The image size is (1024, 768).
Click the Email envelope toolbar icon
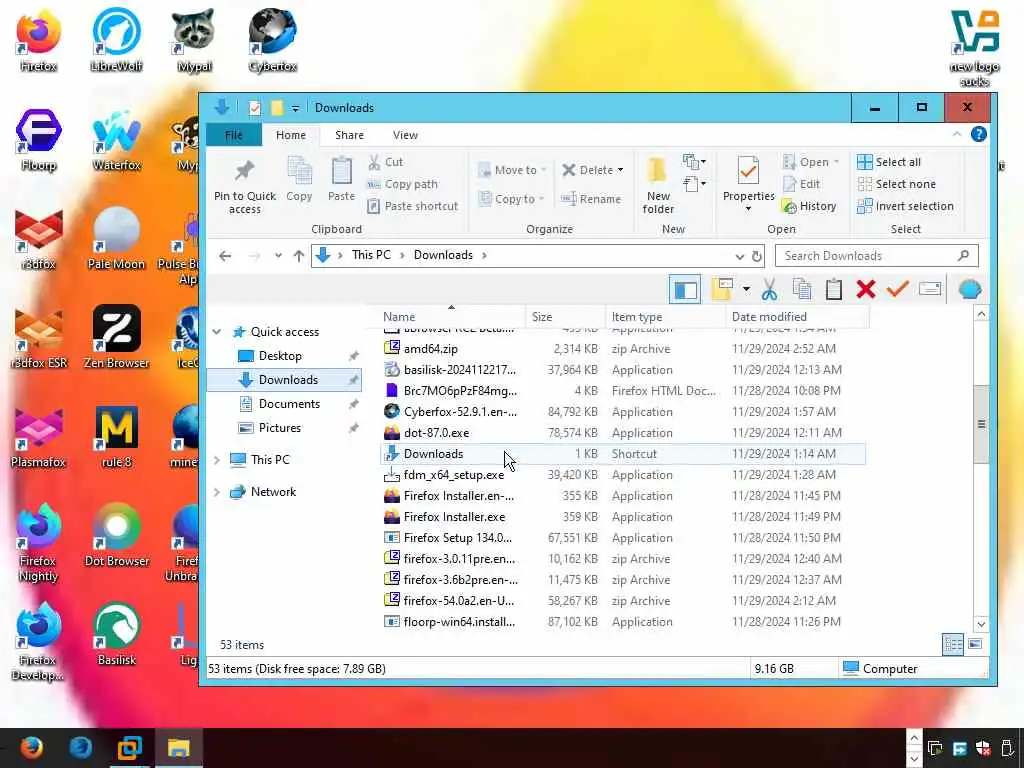click(x=929, y=289)
